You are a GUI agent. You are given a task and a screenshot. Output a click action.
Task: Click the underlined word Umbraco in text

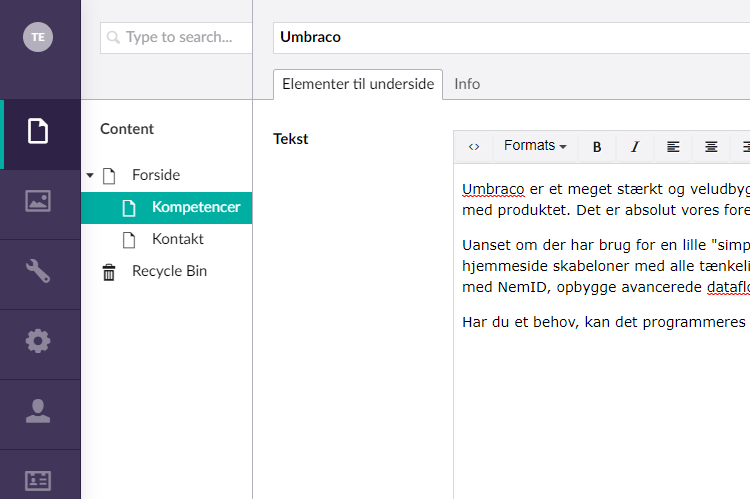493,189
